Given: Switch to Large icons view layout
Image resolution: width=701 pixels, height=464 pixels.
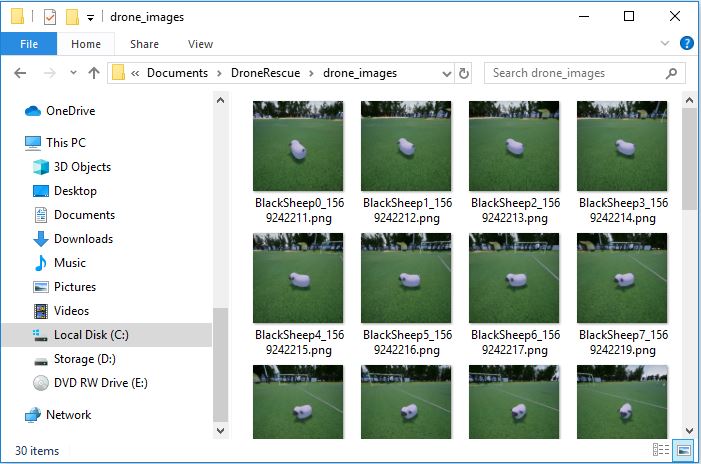Looking at the screenshot, I should (x=684, y=450).
